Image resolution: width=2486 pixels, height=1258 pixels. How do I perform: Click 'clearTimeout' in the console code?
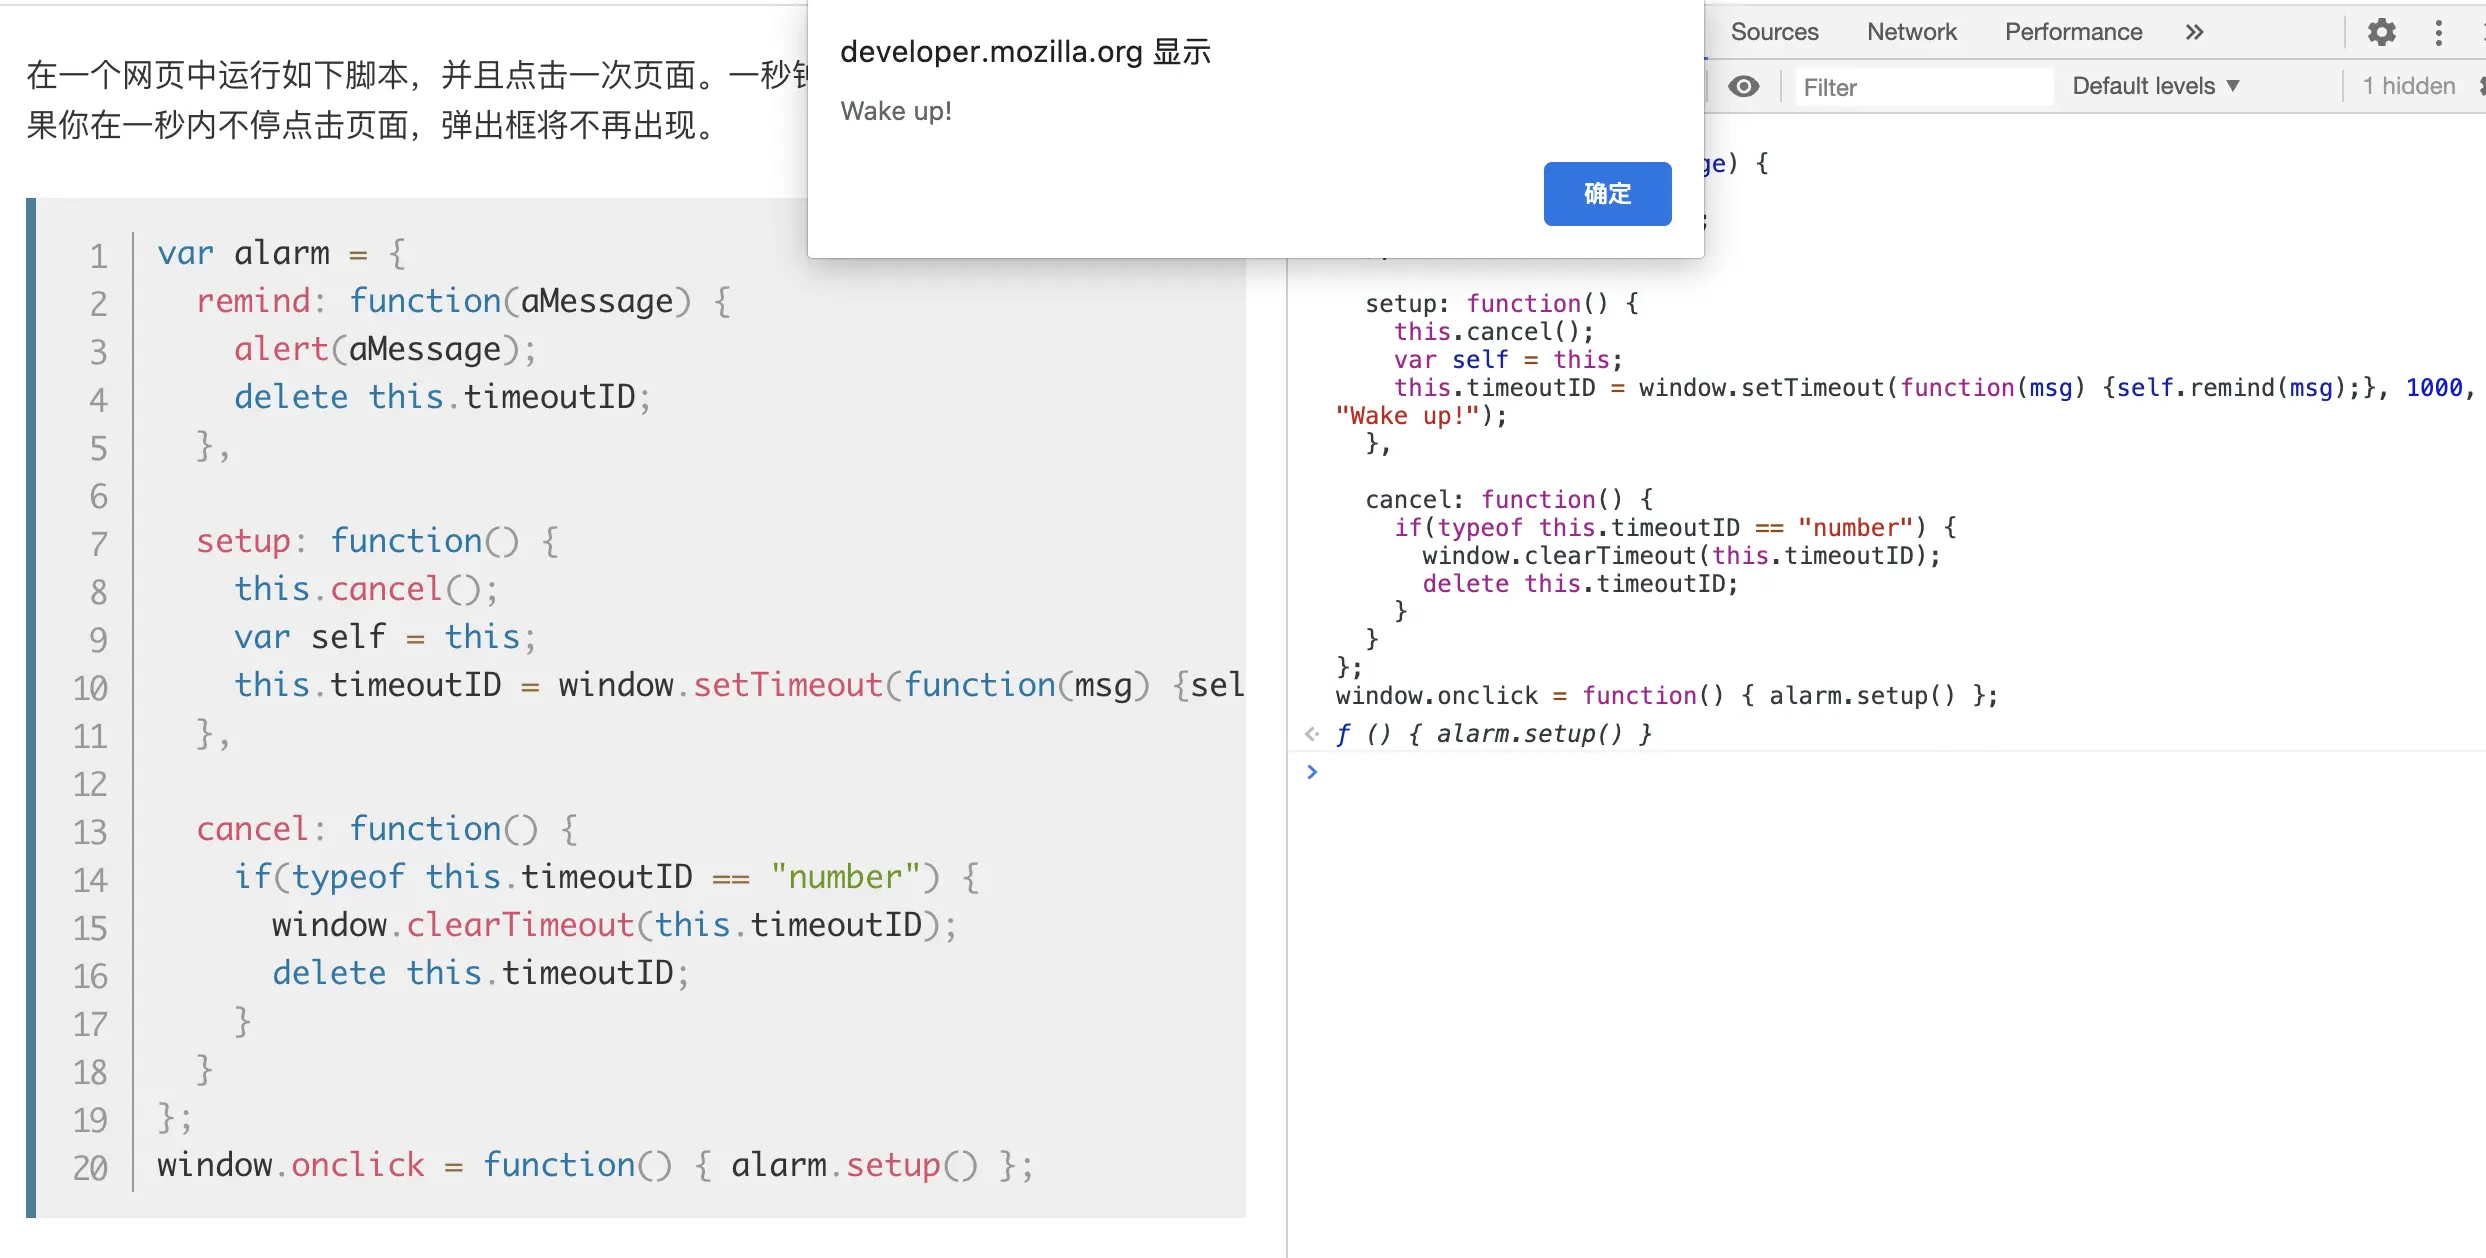click(x=1610, y=556)
